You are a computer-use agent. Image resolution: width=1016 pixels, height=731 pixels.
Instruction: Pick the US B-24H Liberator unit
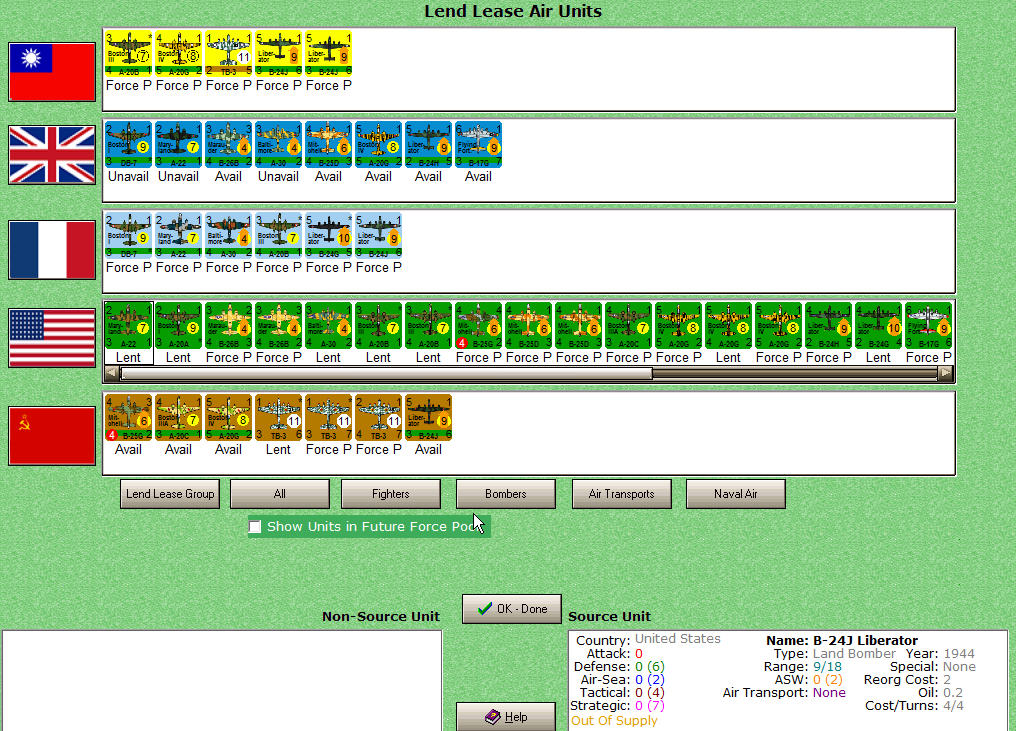coord(828,326)
